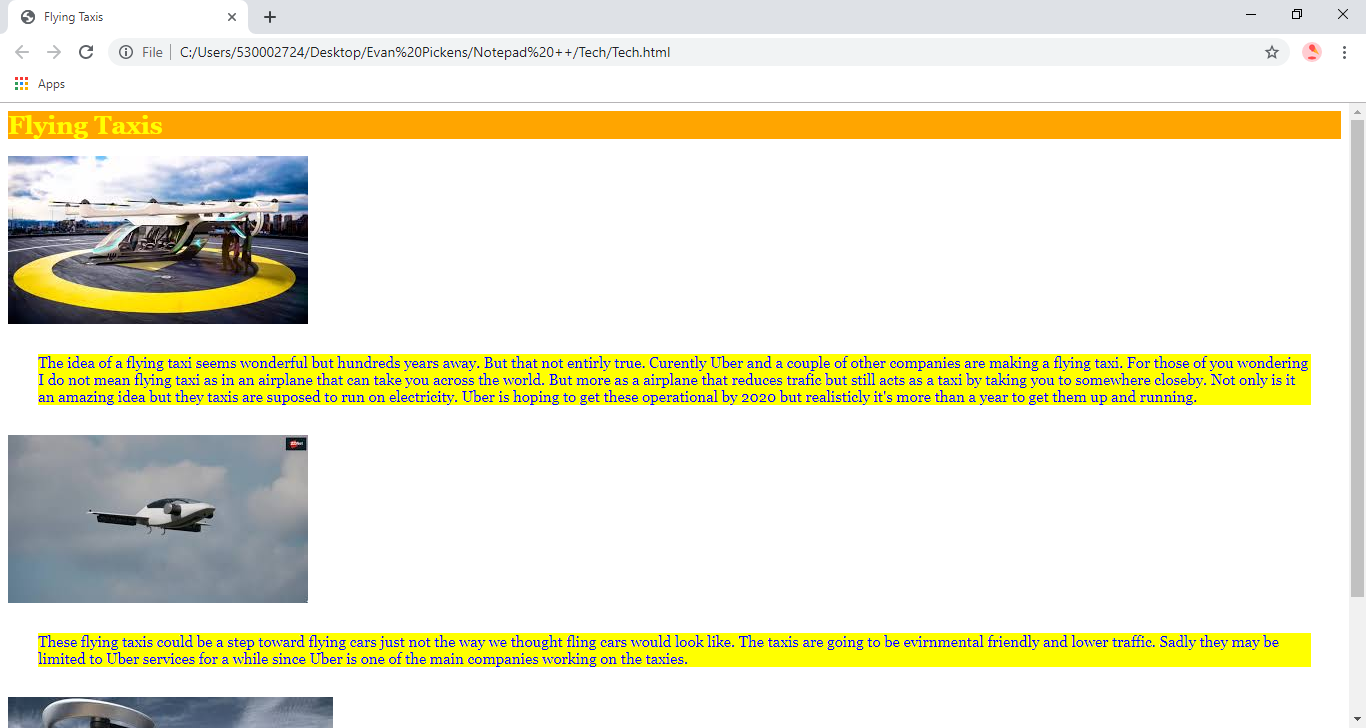
Task: Click the aircraft in cloudy sky image
Action: coord(158,519)
